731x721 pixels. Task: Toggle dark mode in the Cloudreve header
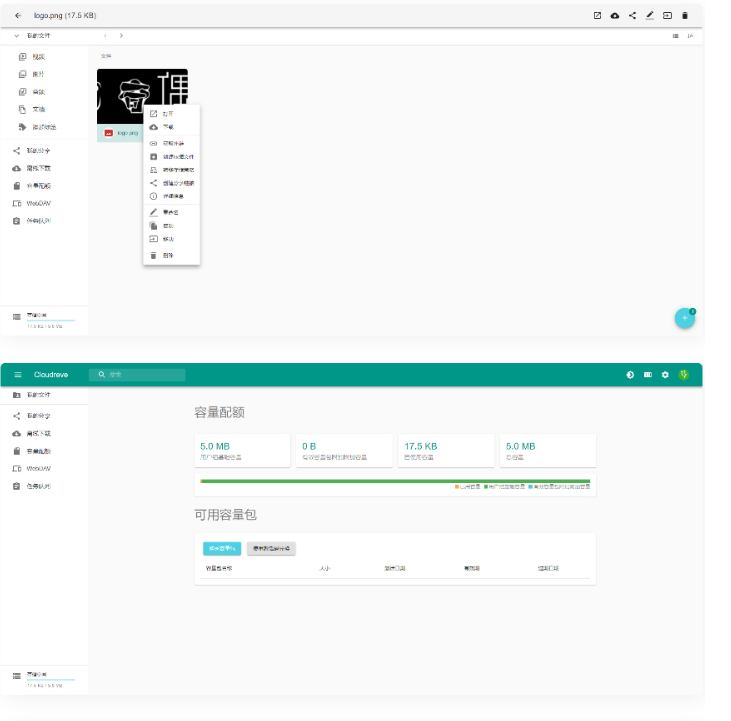[x=630, y=375]
